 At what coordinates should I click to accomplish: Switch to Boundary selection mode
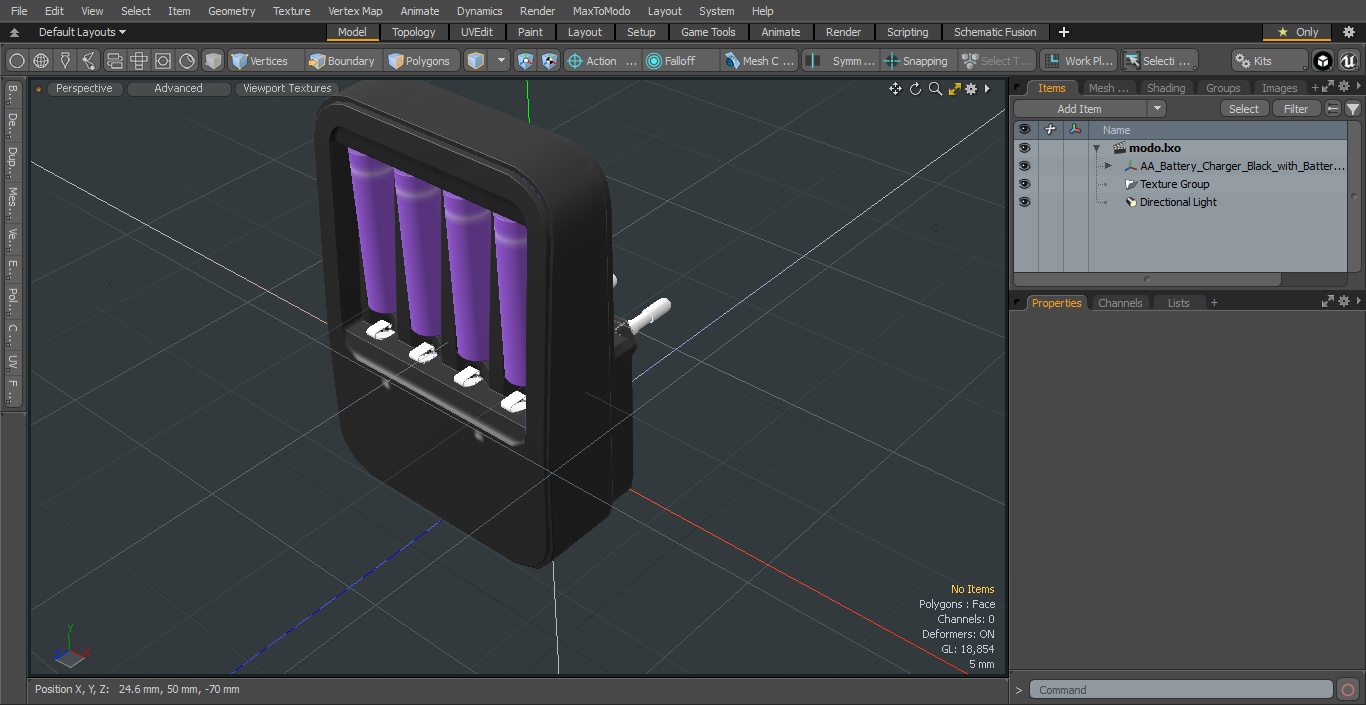tap(342, 61)
